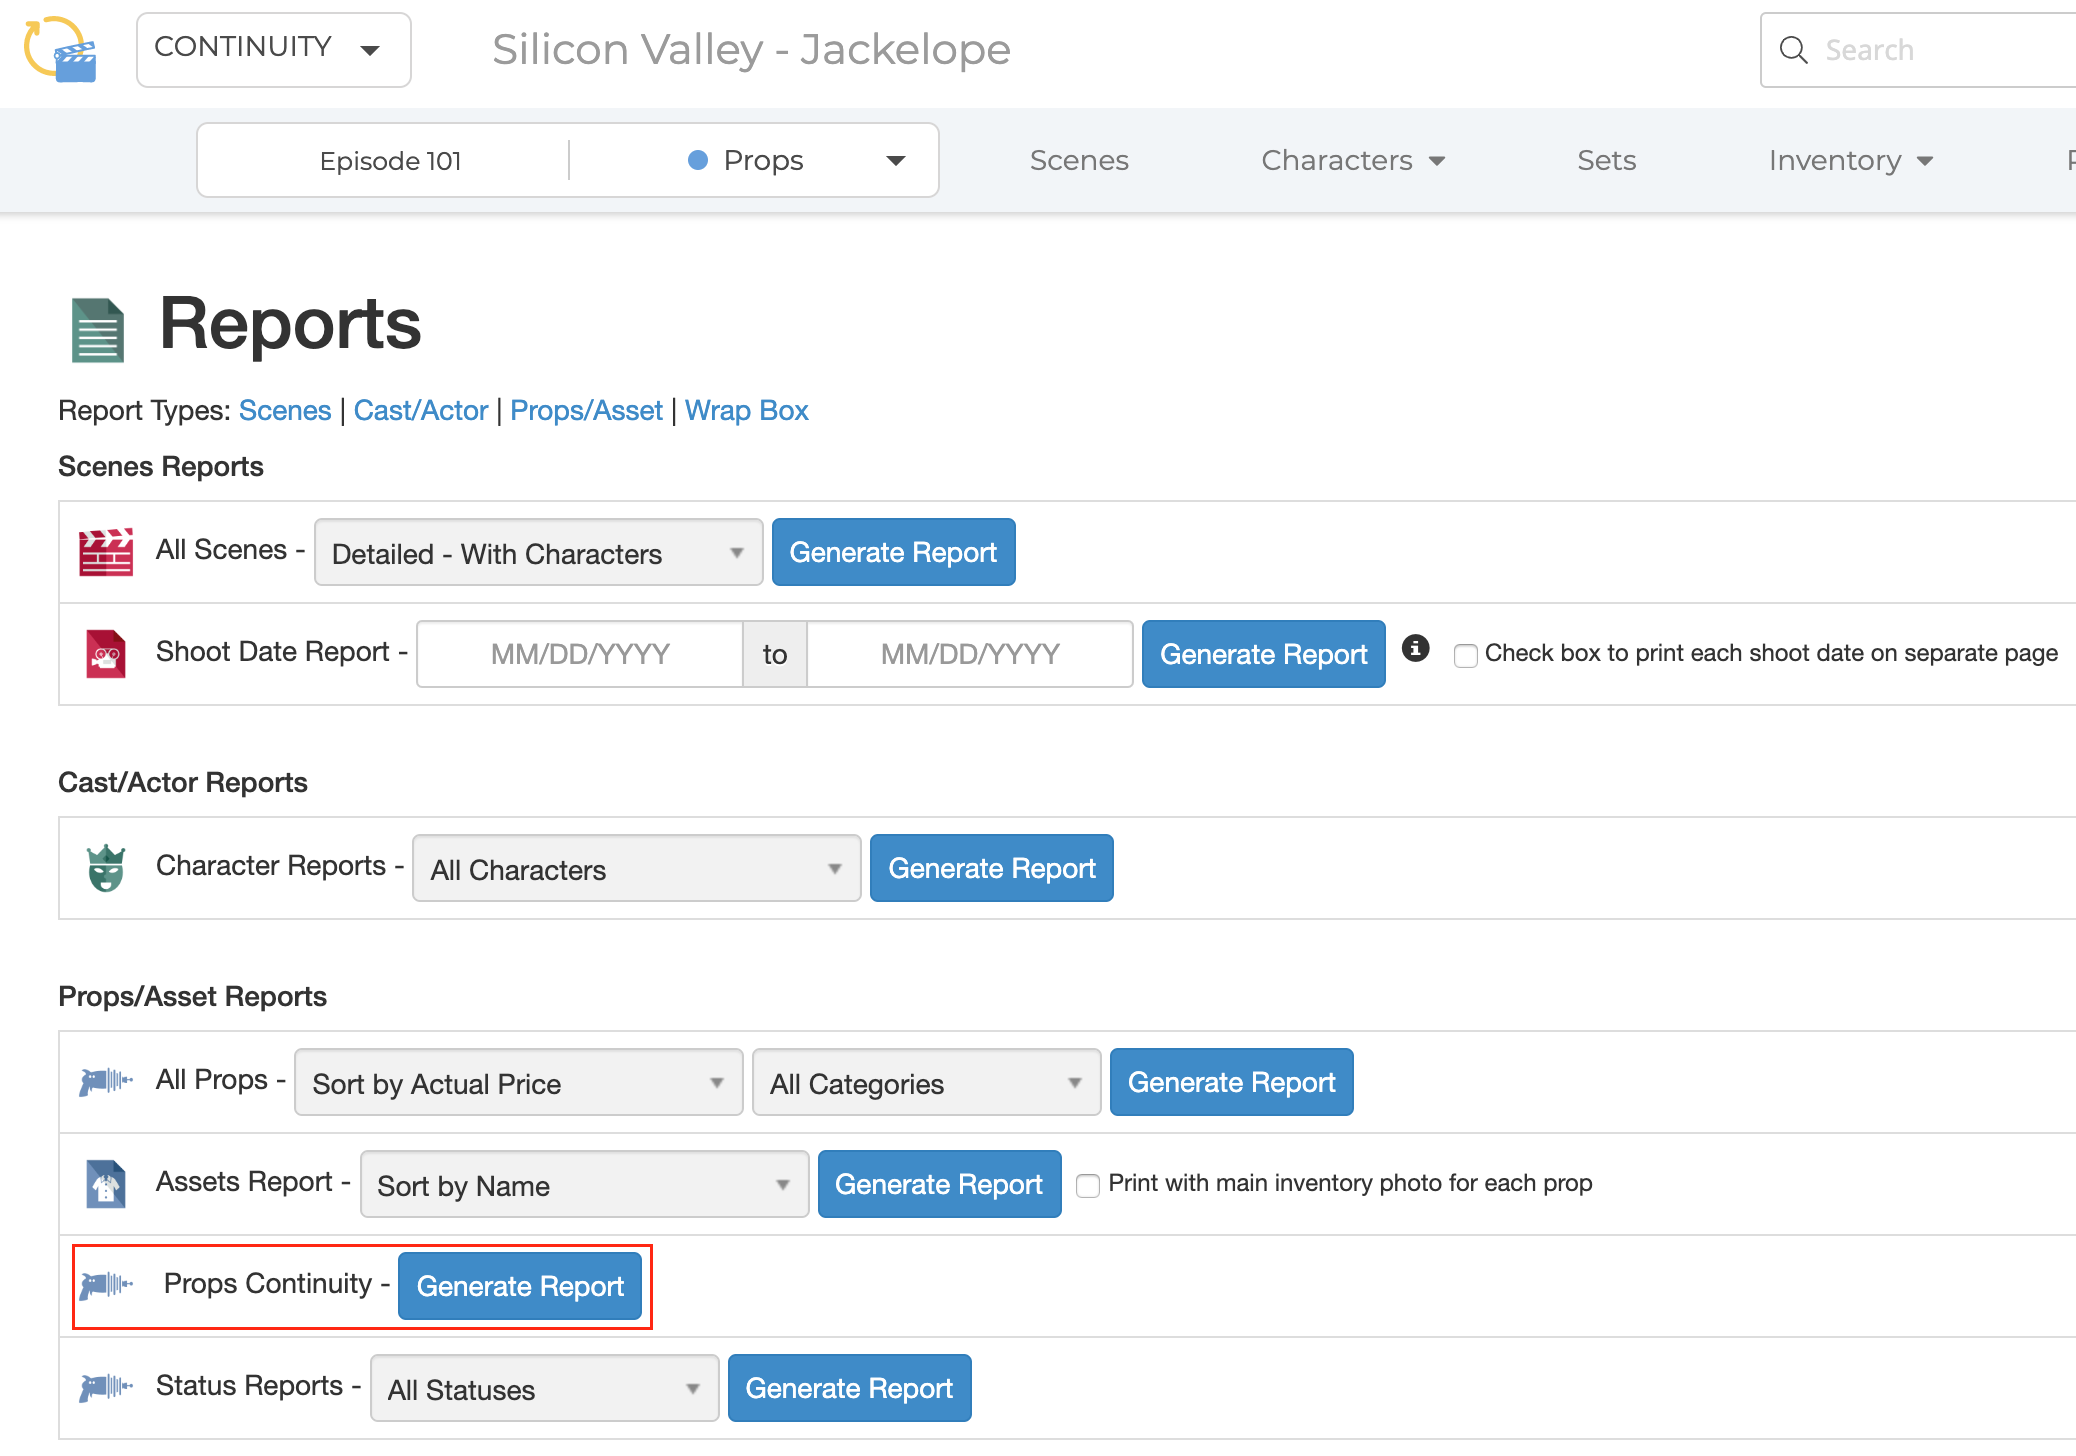Jump to Scenes report type link

[285, 410]
